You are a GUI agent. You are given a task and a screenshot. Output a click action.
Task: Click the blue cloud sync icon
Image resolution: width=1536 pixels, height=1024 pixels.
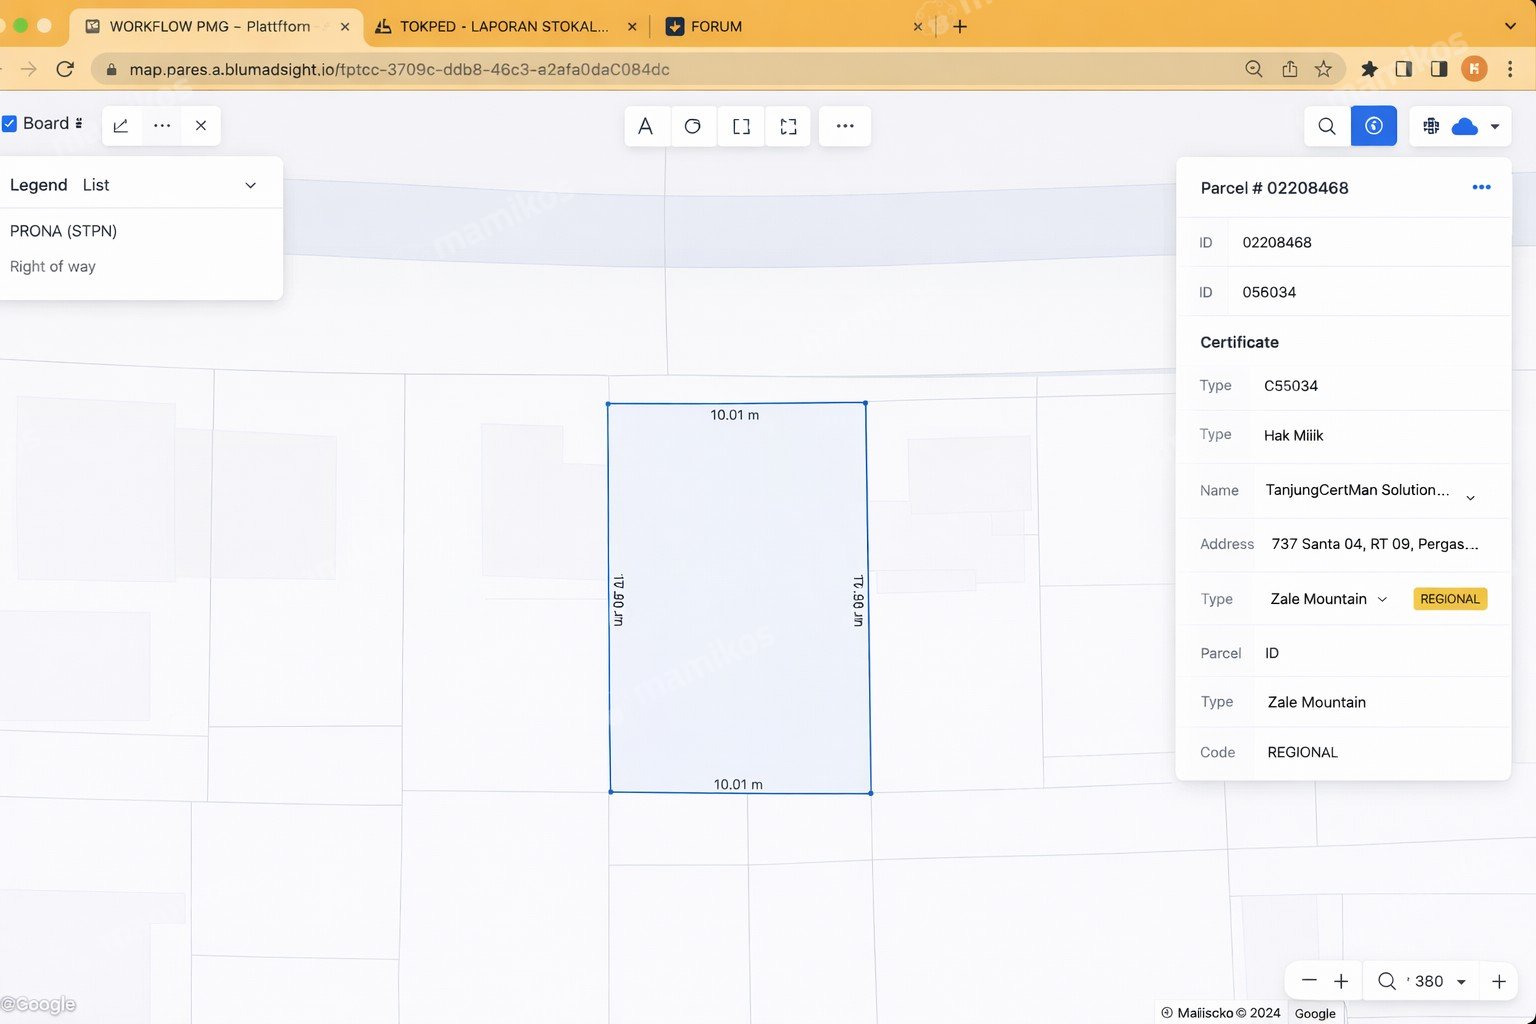[1465, 126]
